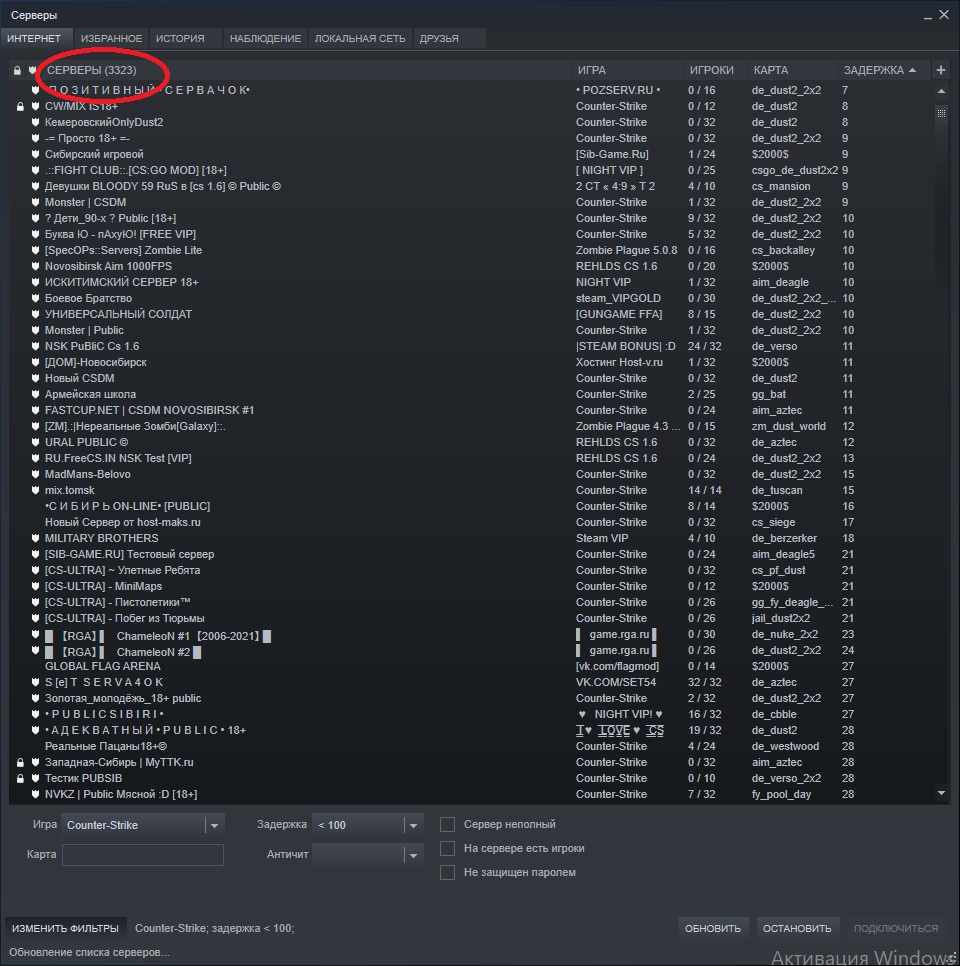Sort list by КАРТА column header
This screenshot has height=966, width=960.
(771, 70)
